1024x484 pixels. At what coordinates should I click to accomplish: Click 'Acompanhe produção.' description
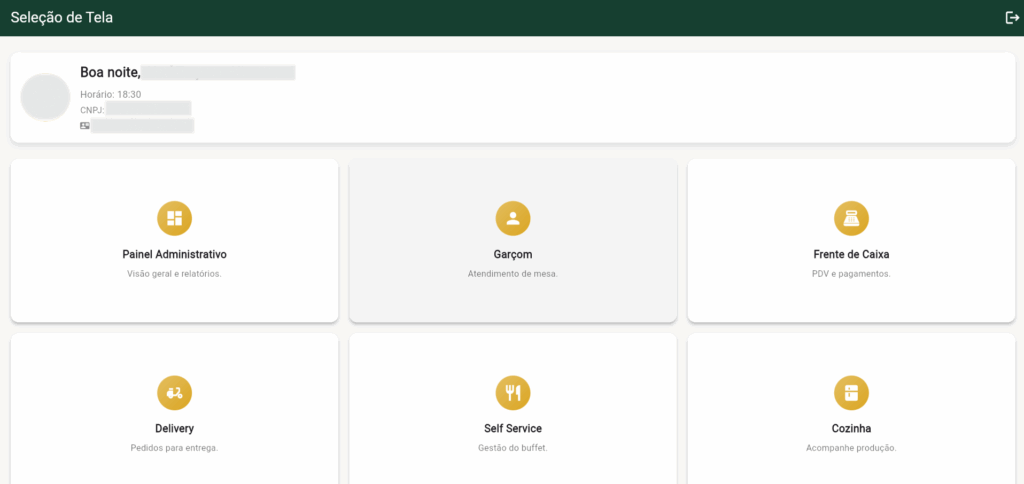(851, 448)
